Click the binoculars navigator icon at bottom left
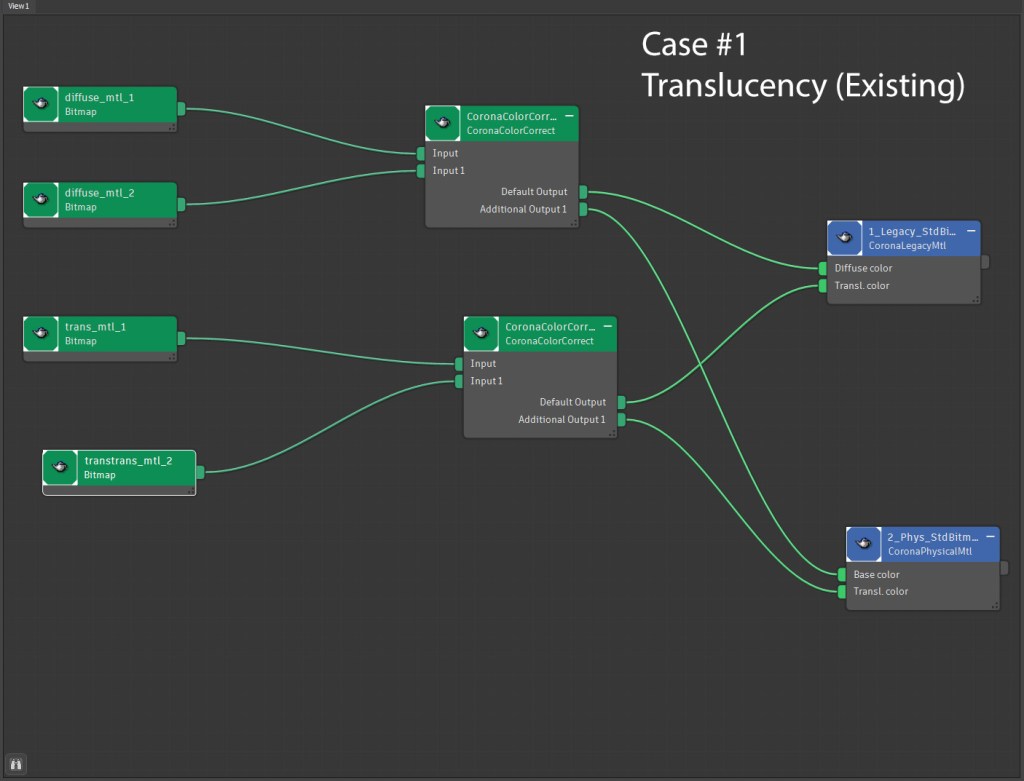 pos(17,765)
